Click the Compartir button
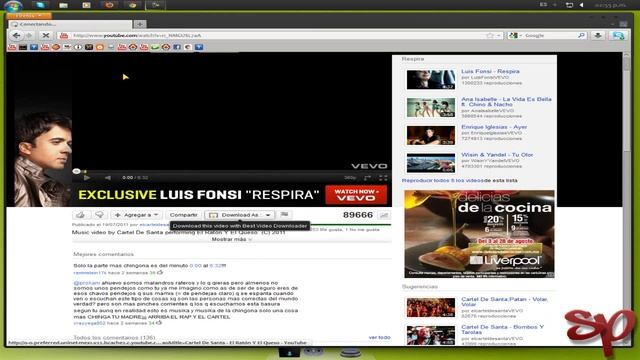Viewport: 640px width, 360px height. click(183, 215)
